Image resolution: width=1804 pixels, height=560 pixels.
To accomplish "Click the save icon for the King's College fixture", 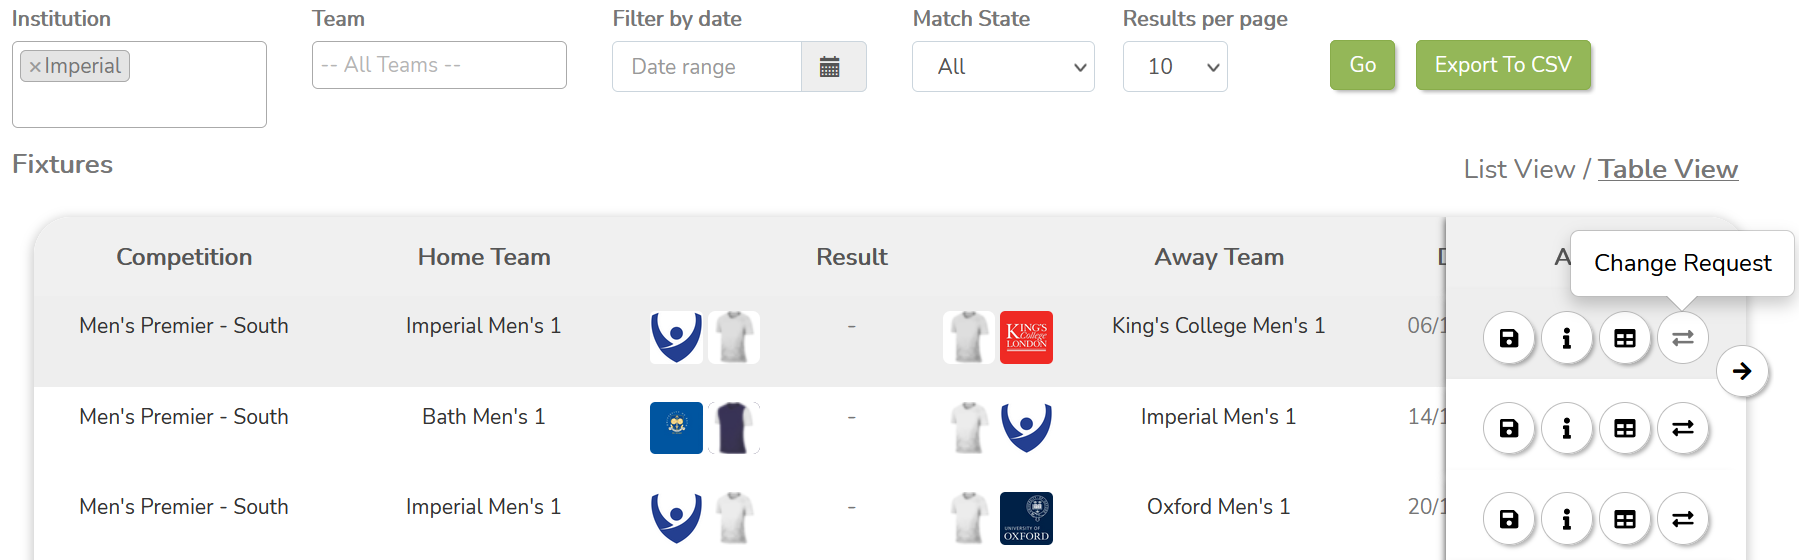I will 1508,338.
